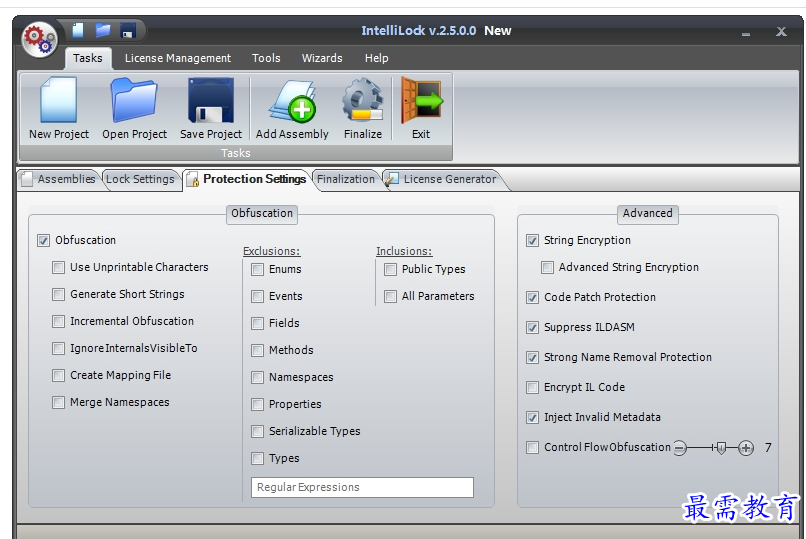Click Add Assembly ribbon icon
Screen dimensions: 806x539
[x=292, y=101]
